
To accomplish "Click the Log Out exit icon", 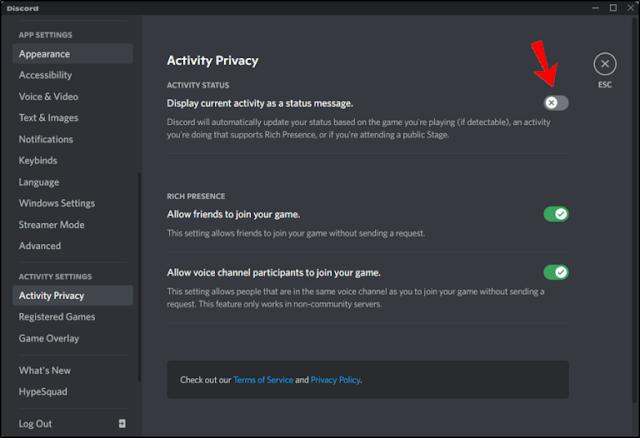I will point(122,423).
